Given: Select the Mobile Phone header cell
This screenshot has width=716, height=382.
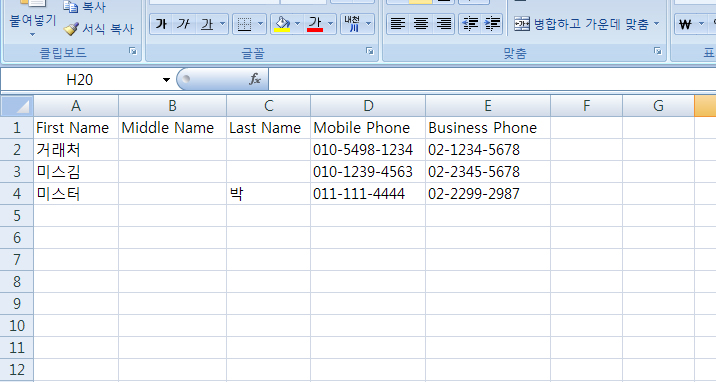Looking at the screenshot, I should [368, 128].
